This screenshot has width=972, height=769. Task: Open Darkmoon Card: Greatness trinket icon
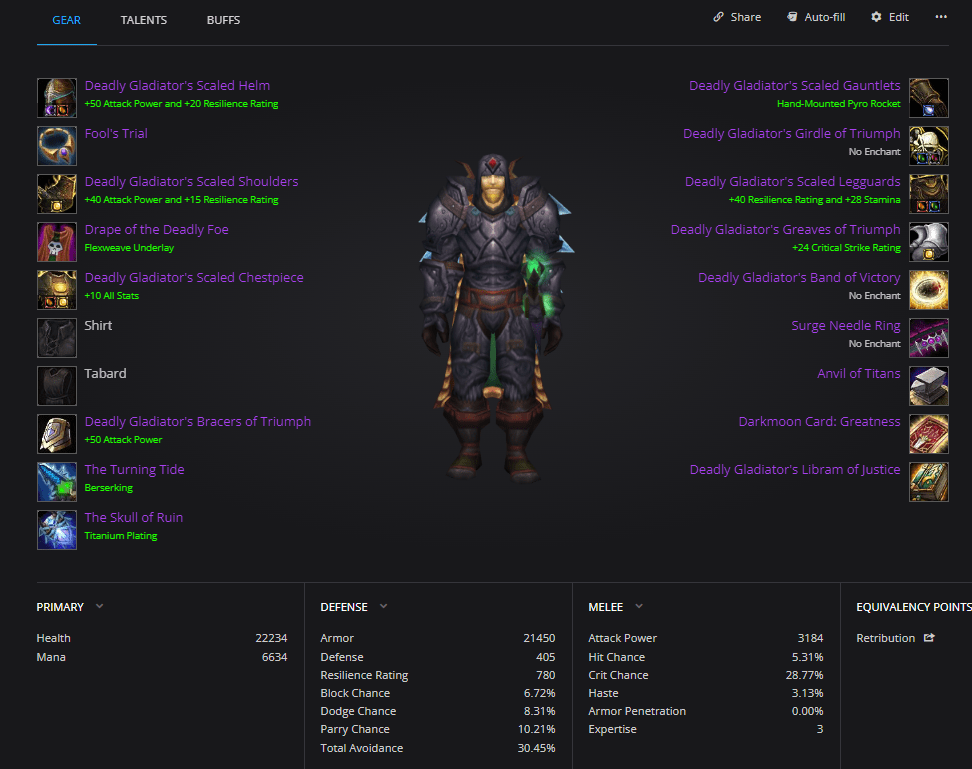pyautogui.click(x=929, y=434)
